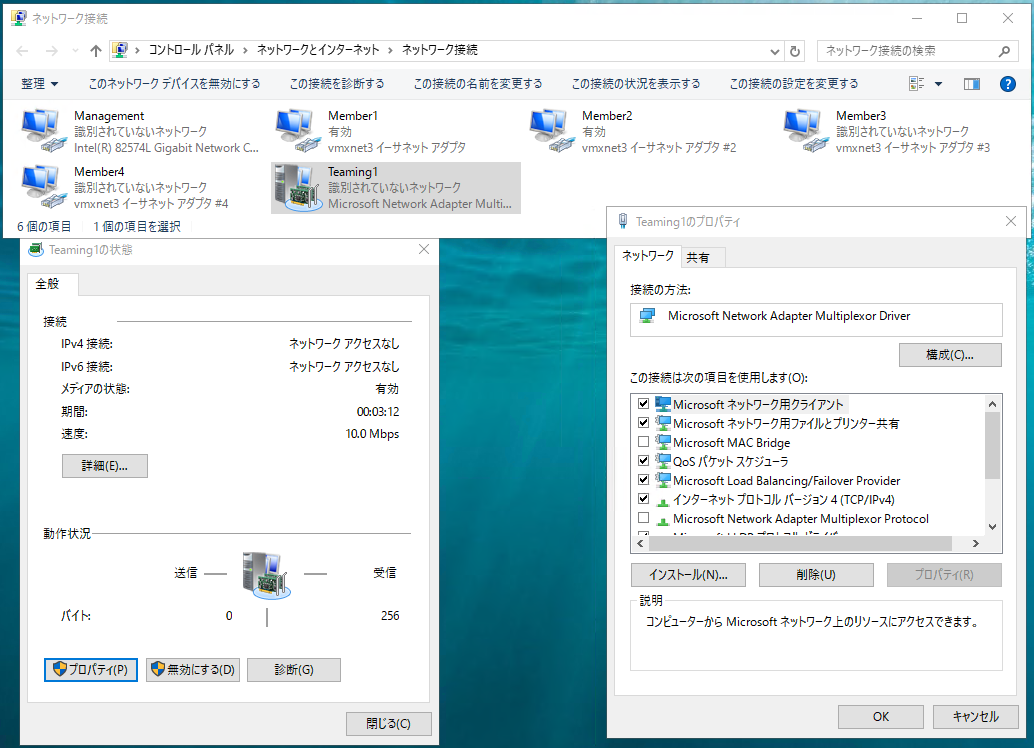The height and width of the screenshot is (748, 1034).
Task: Click right arrow of horizontal scrollbar
Action: (975, 544)
